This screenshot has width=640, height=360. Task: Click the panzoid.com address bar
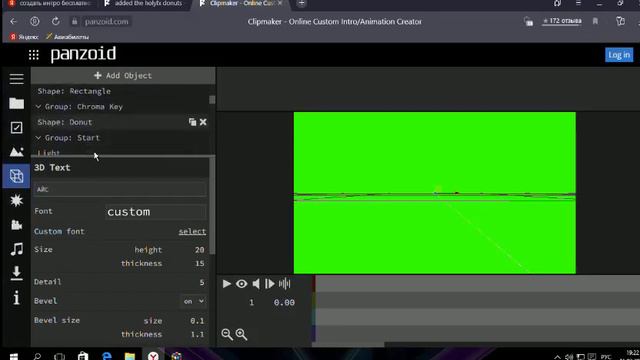click(x=107, y=22)
